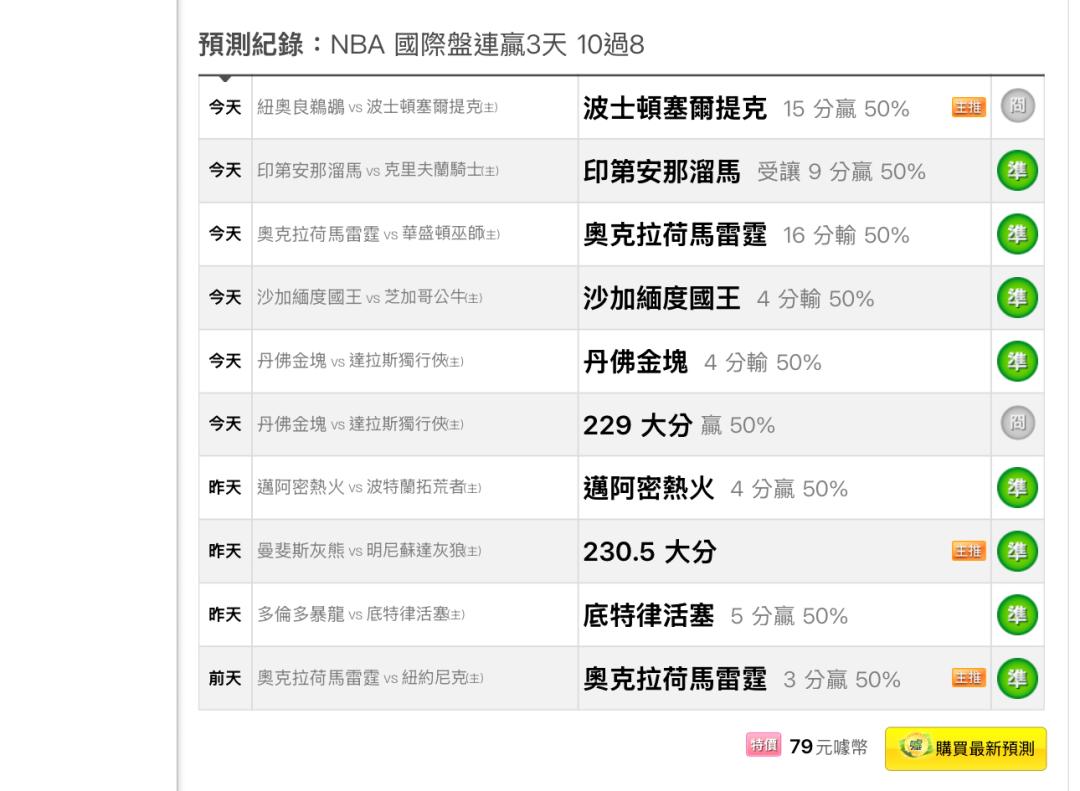Open matchup 紐奧良鵜鶘 vs 波士頓塞爾提克
This screenshot has height=791, width=1080.
(377, 107)
